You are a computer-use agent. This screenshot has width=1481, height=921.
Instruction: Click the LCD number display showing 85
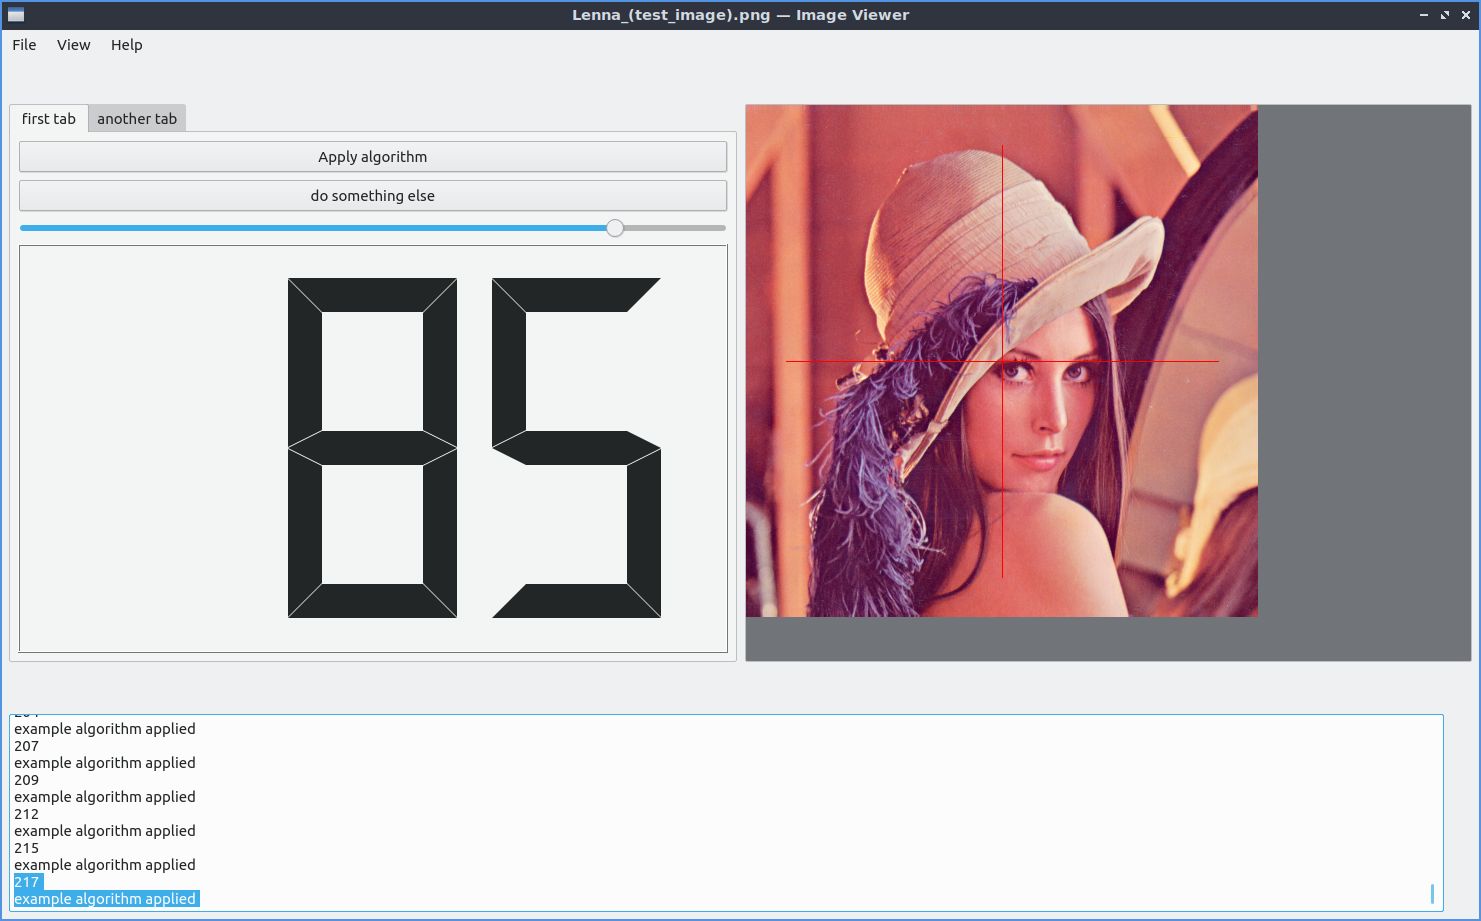pyautogui.click(x=373, y=449)
